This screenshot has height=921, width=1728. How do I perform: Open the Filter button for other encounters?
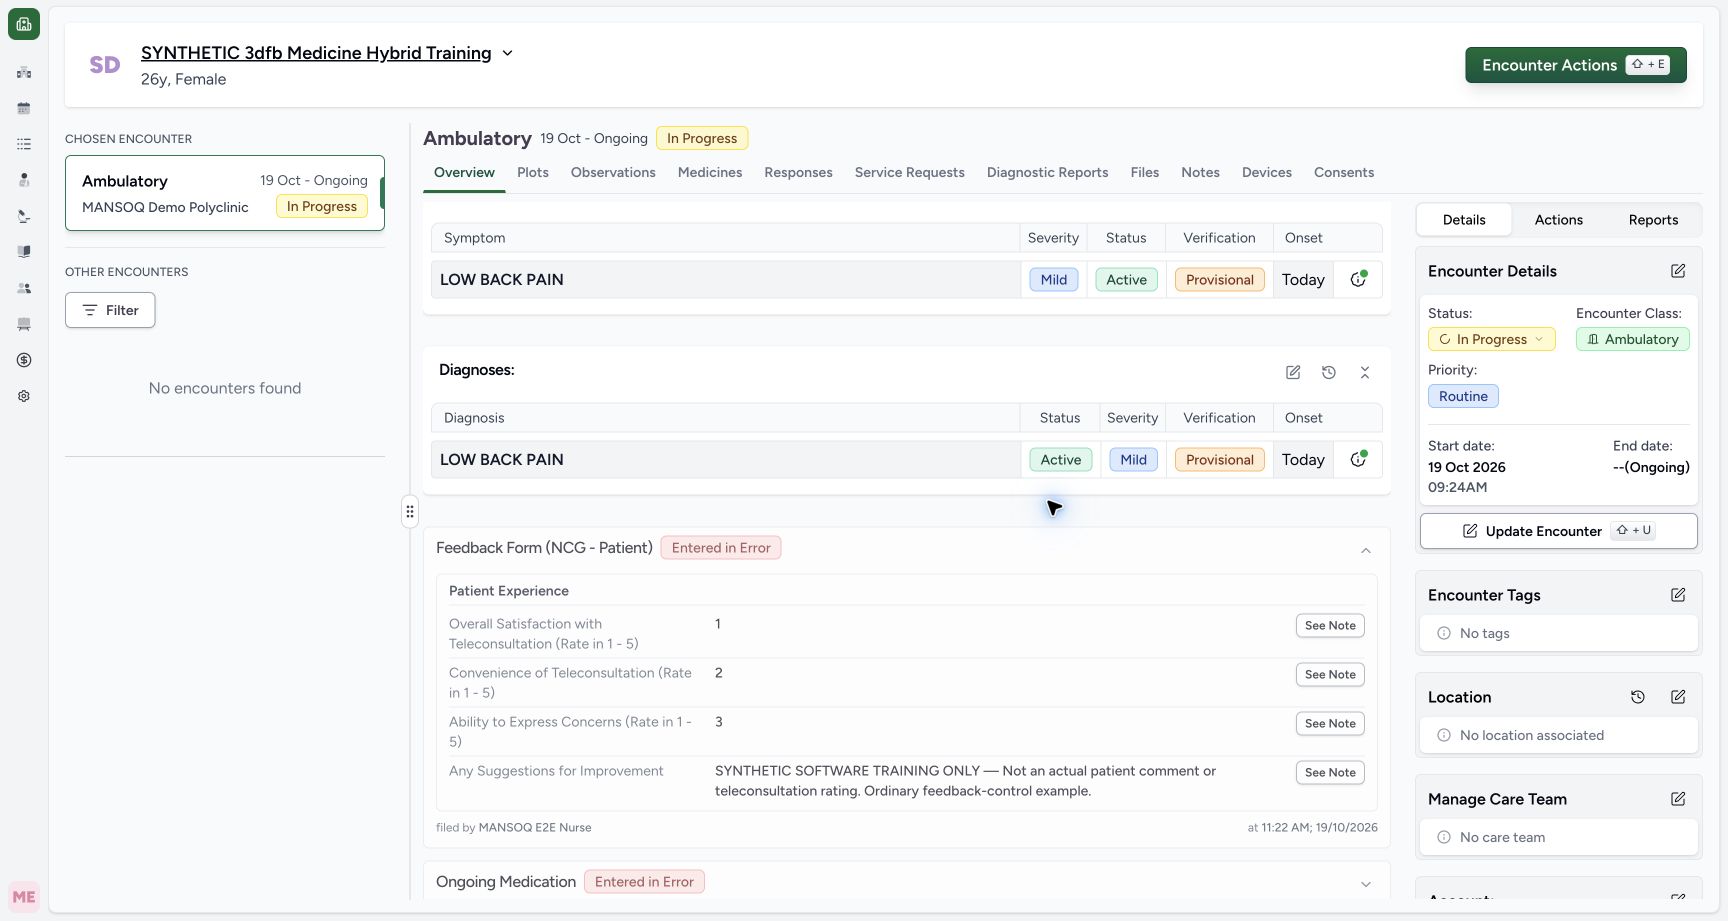click(110, 310)
